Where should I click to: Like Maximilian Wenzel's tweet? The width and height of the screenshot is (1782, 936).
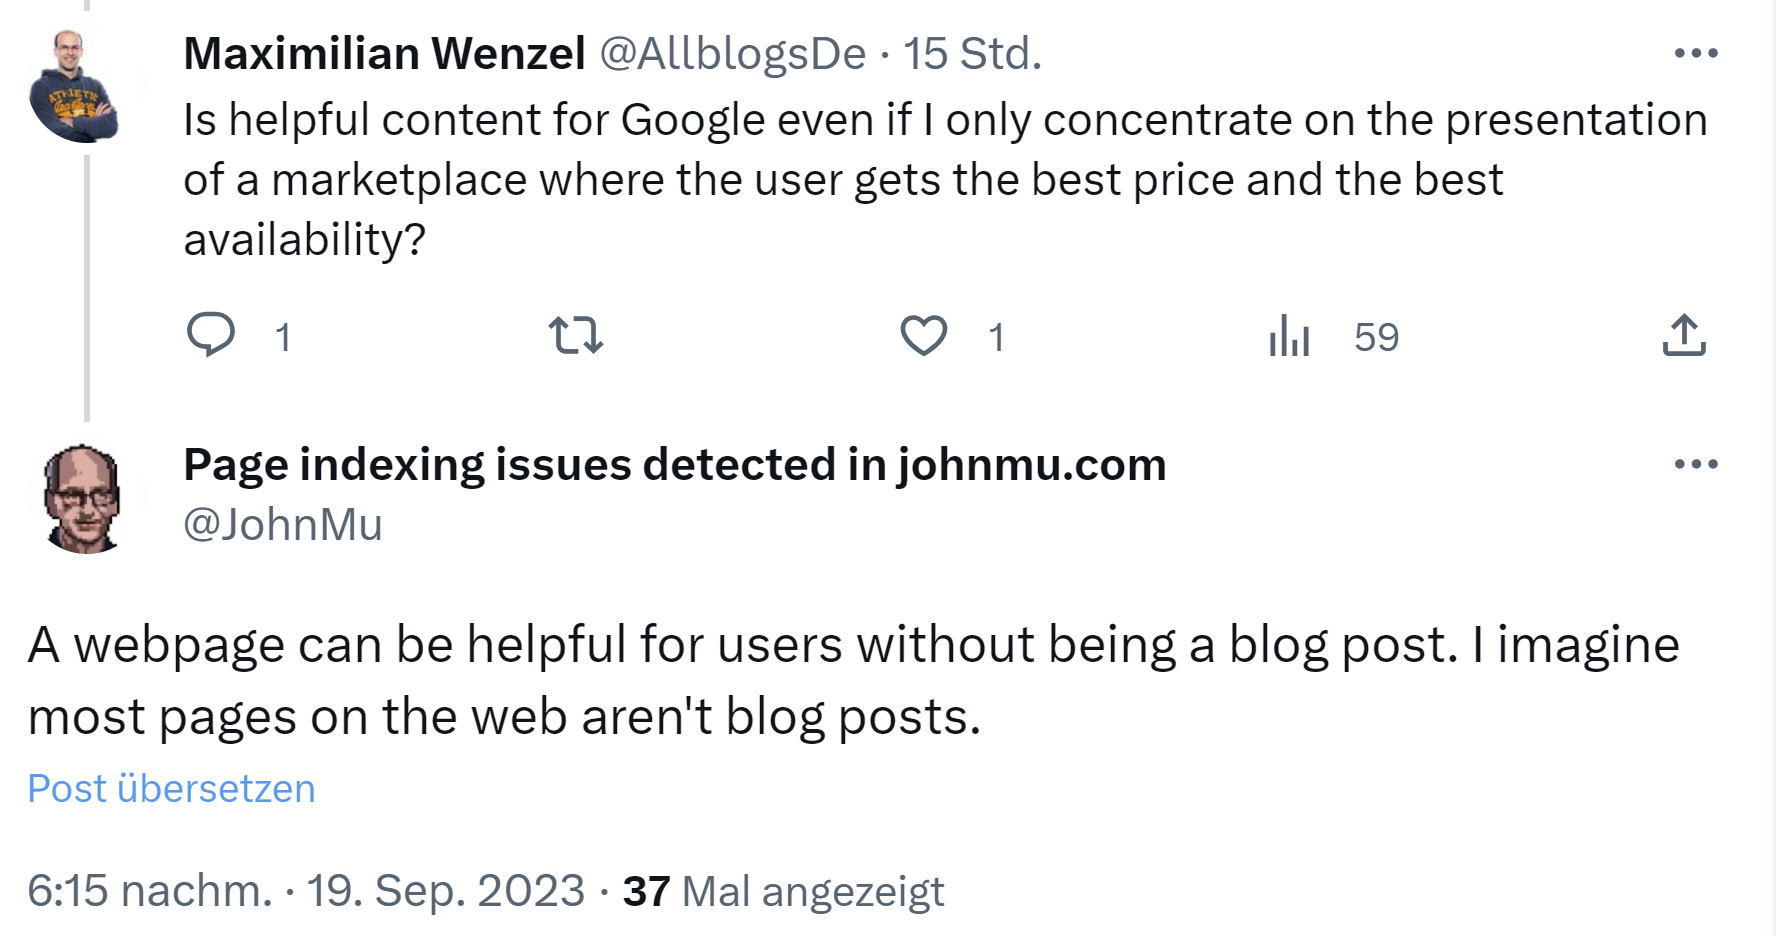point(923,337)
